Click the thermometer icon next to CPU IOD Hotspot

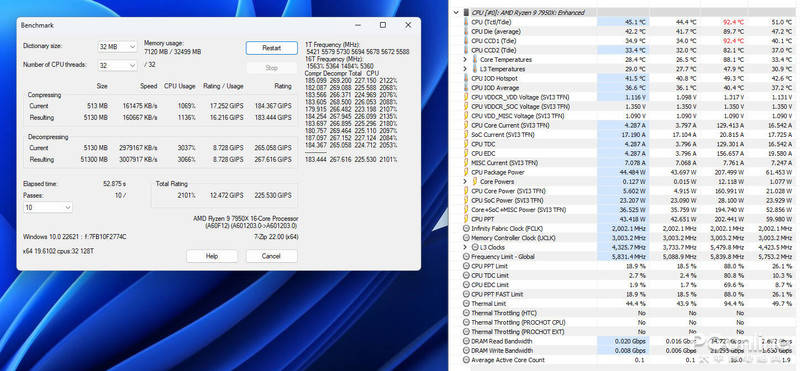(x=466, y=78)
